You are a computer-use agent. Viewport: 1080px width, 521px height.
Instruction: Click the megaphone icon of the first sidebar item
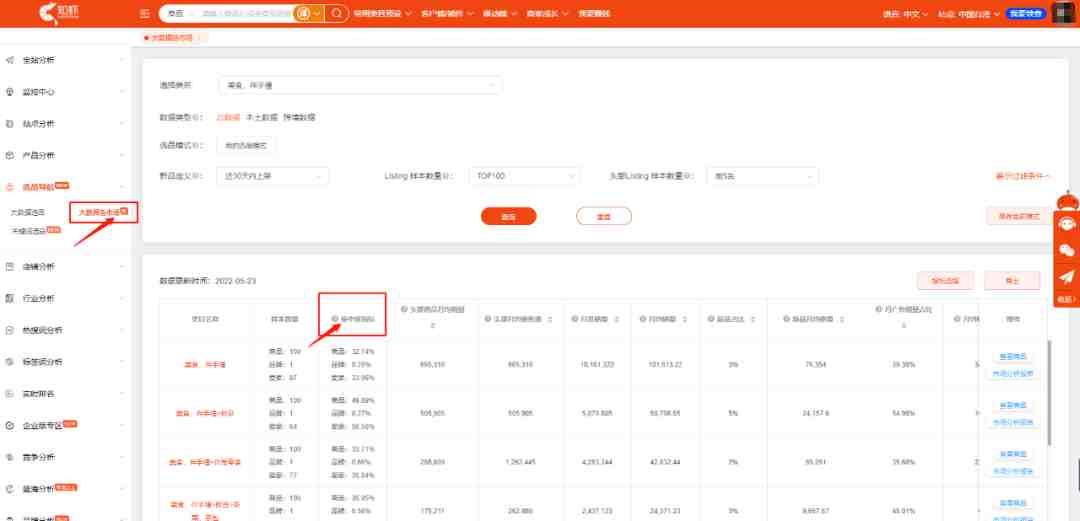(x=10, y=60)
